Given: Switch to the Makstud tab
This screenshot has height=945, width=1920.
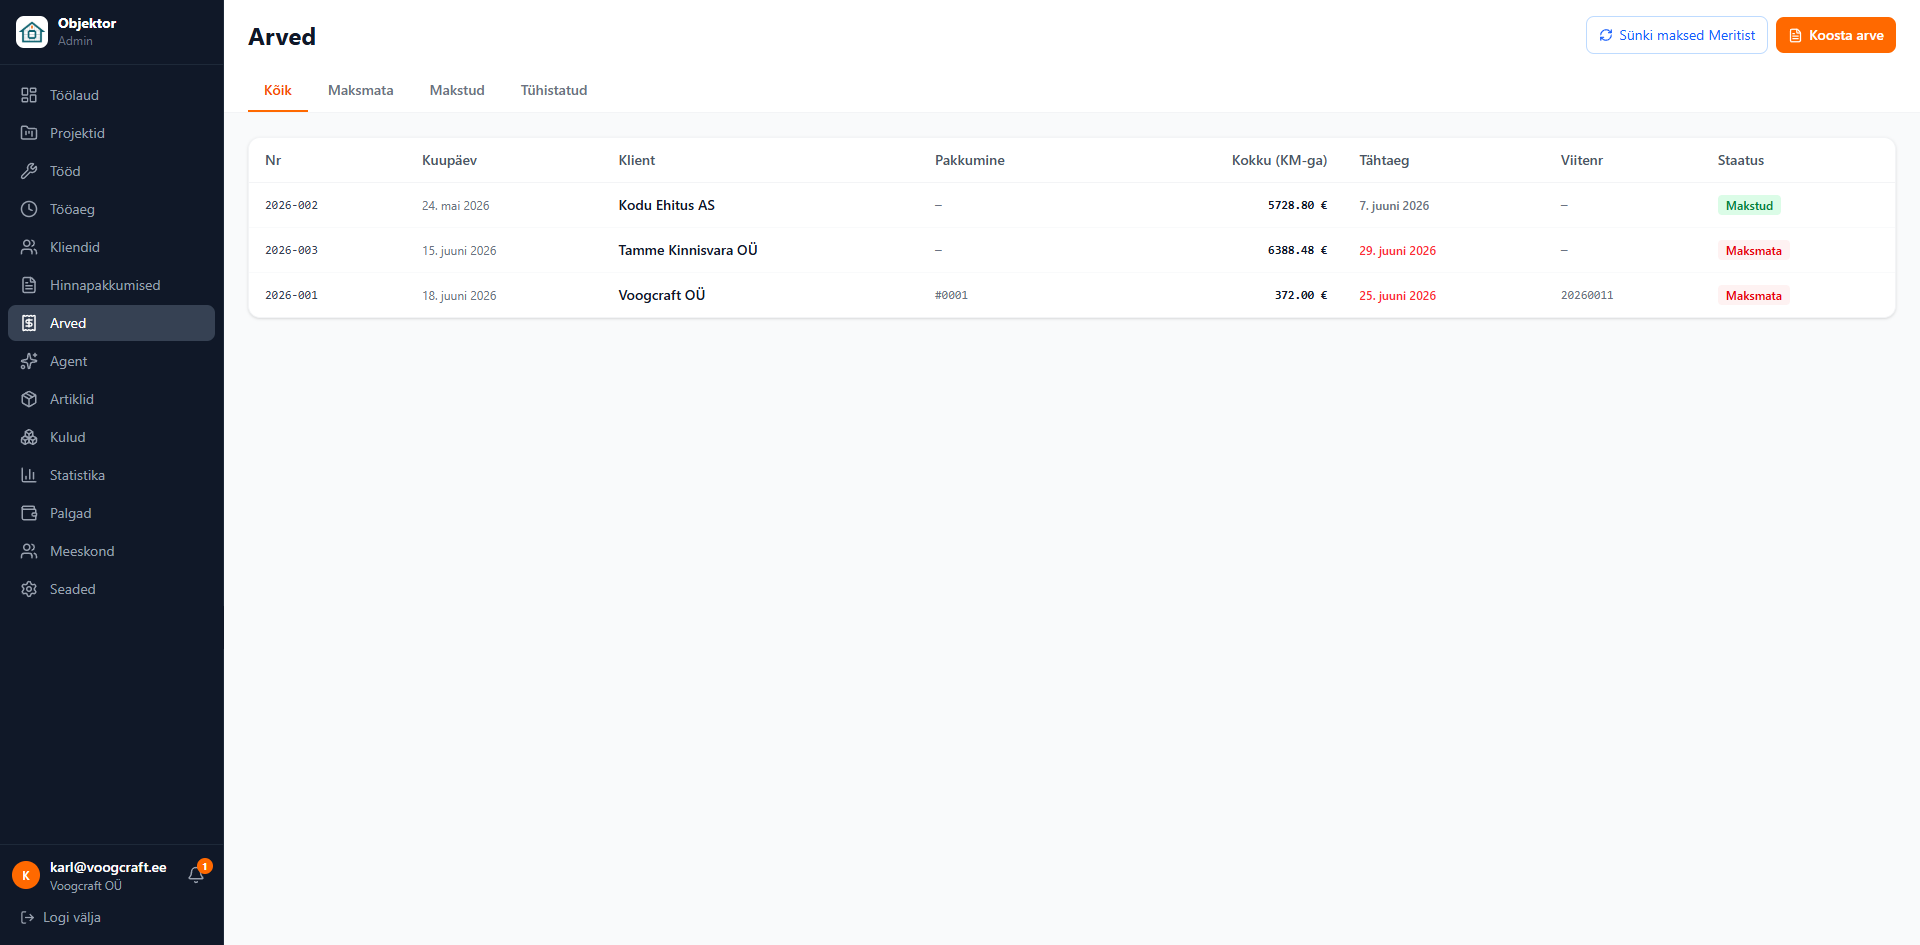Looking at the screenshot, I should 457,90.
